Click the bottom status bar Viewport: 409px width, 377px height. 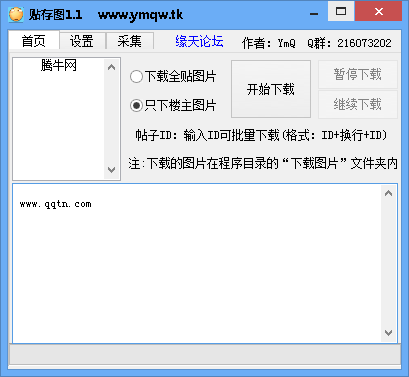pos(205,354)
